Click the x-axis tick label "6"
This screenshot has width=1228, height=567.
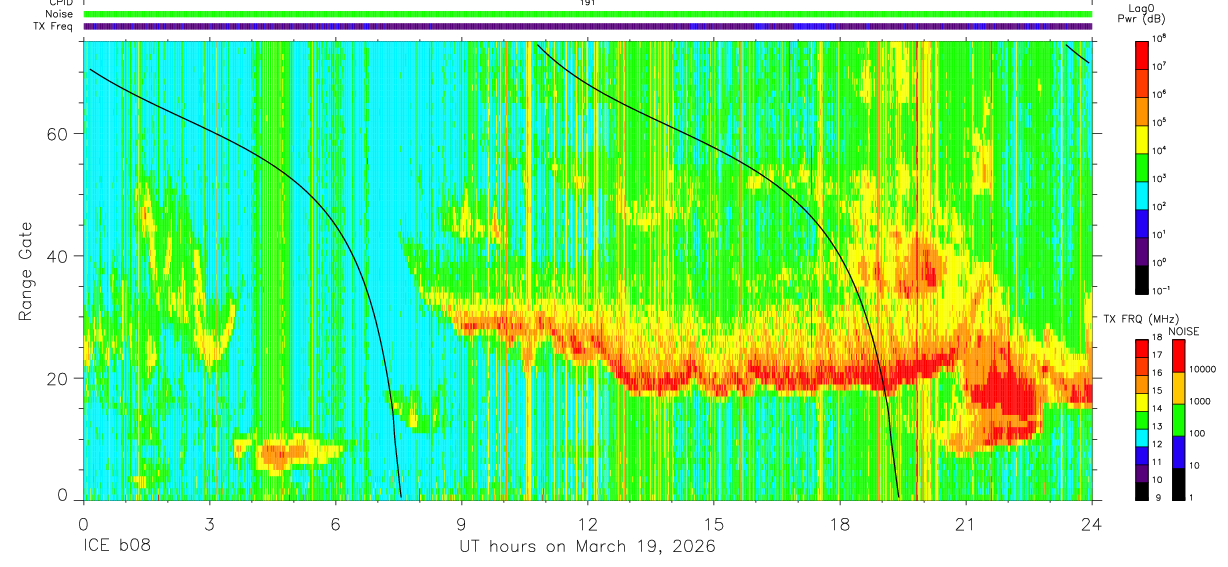(x=336, y=524)
